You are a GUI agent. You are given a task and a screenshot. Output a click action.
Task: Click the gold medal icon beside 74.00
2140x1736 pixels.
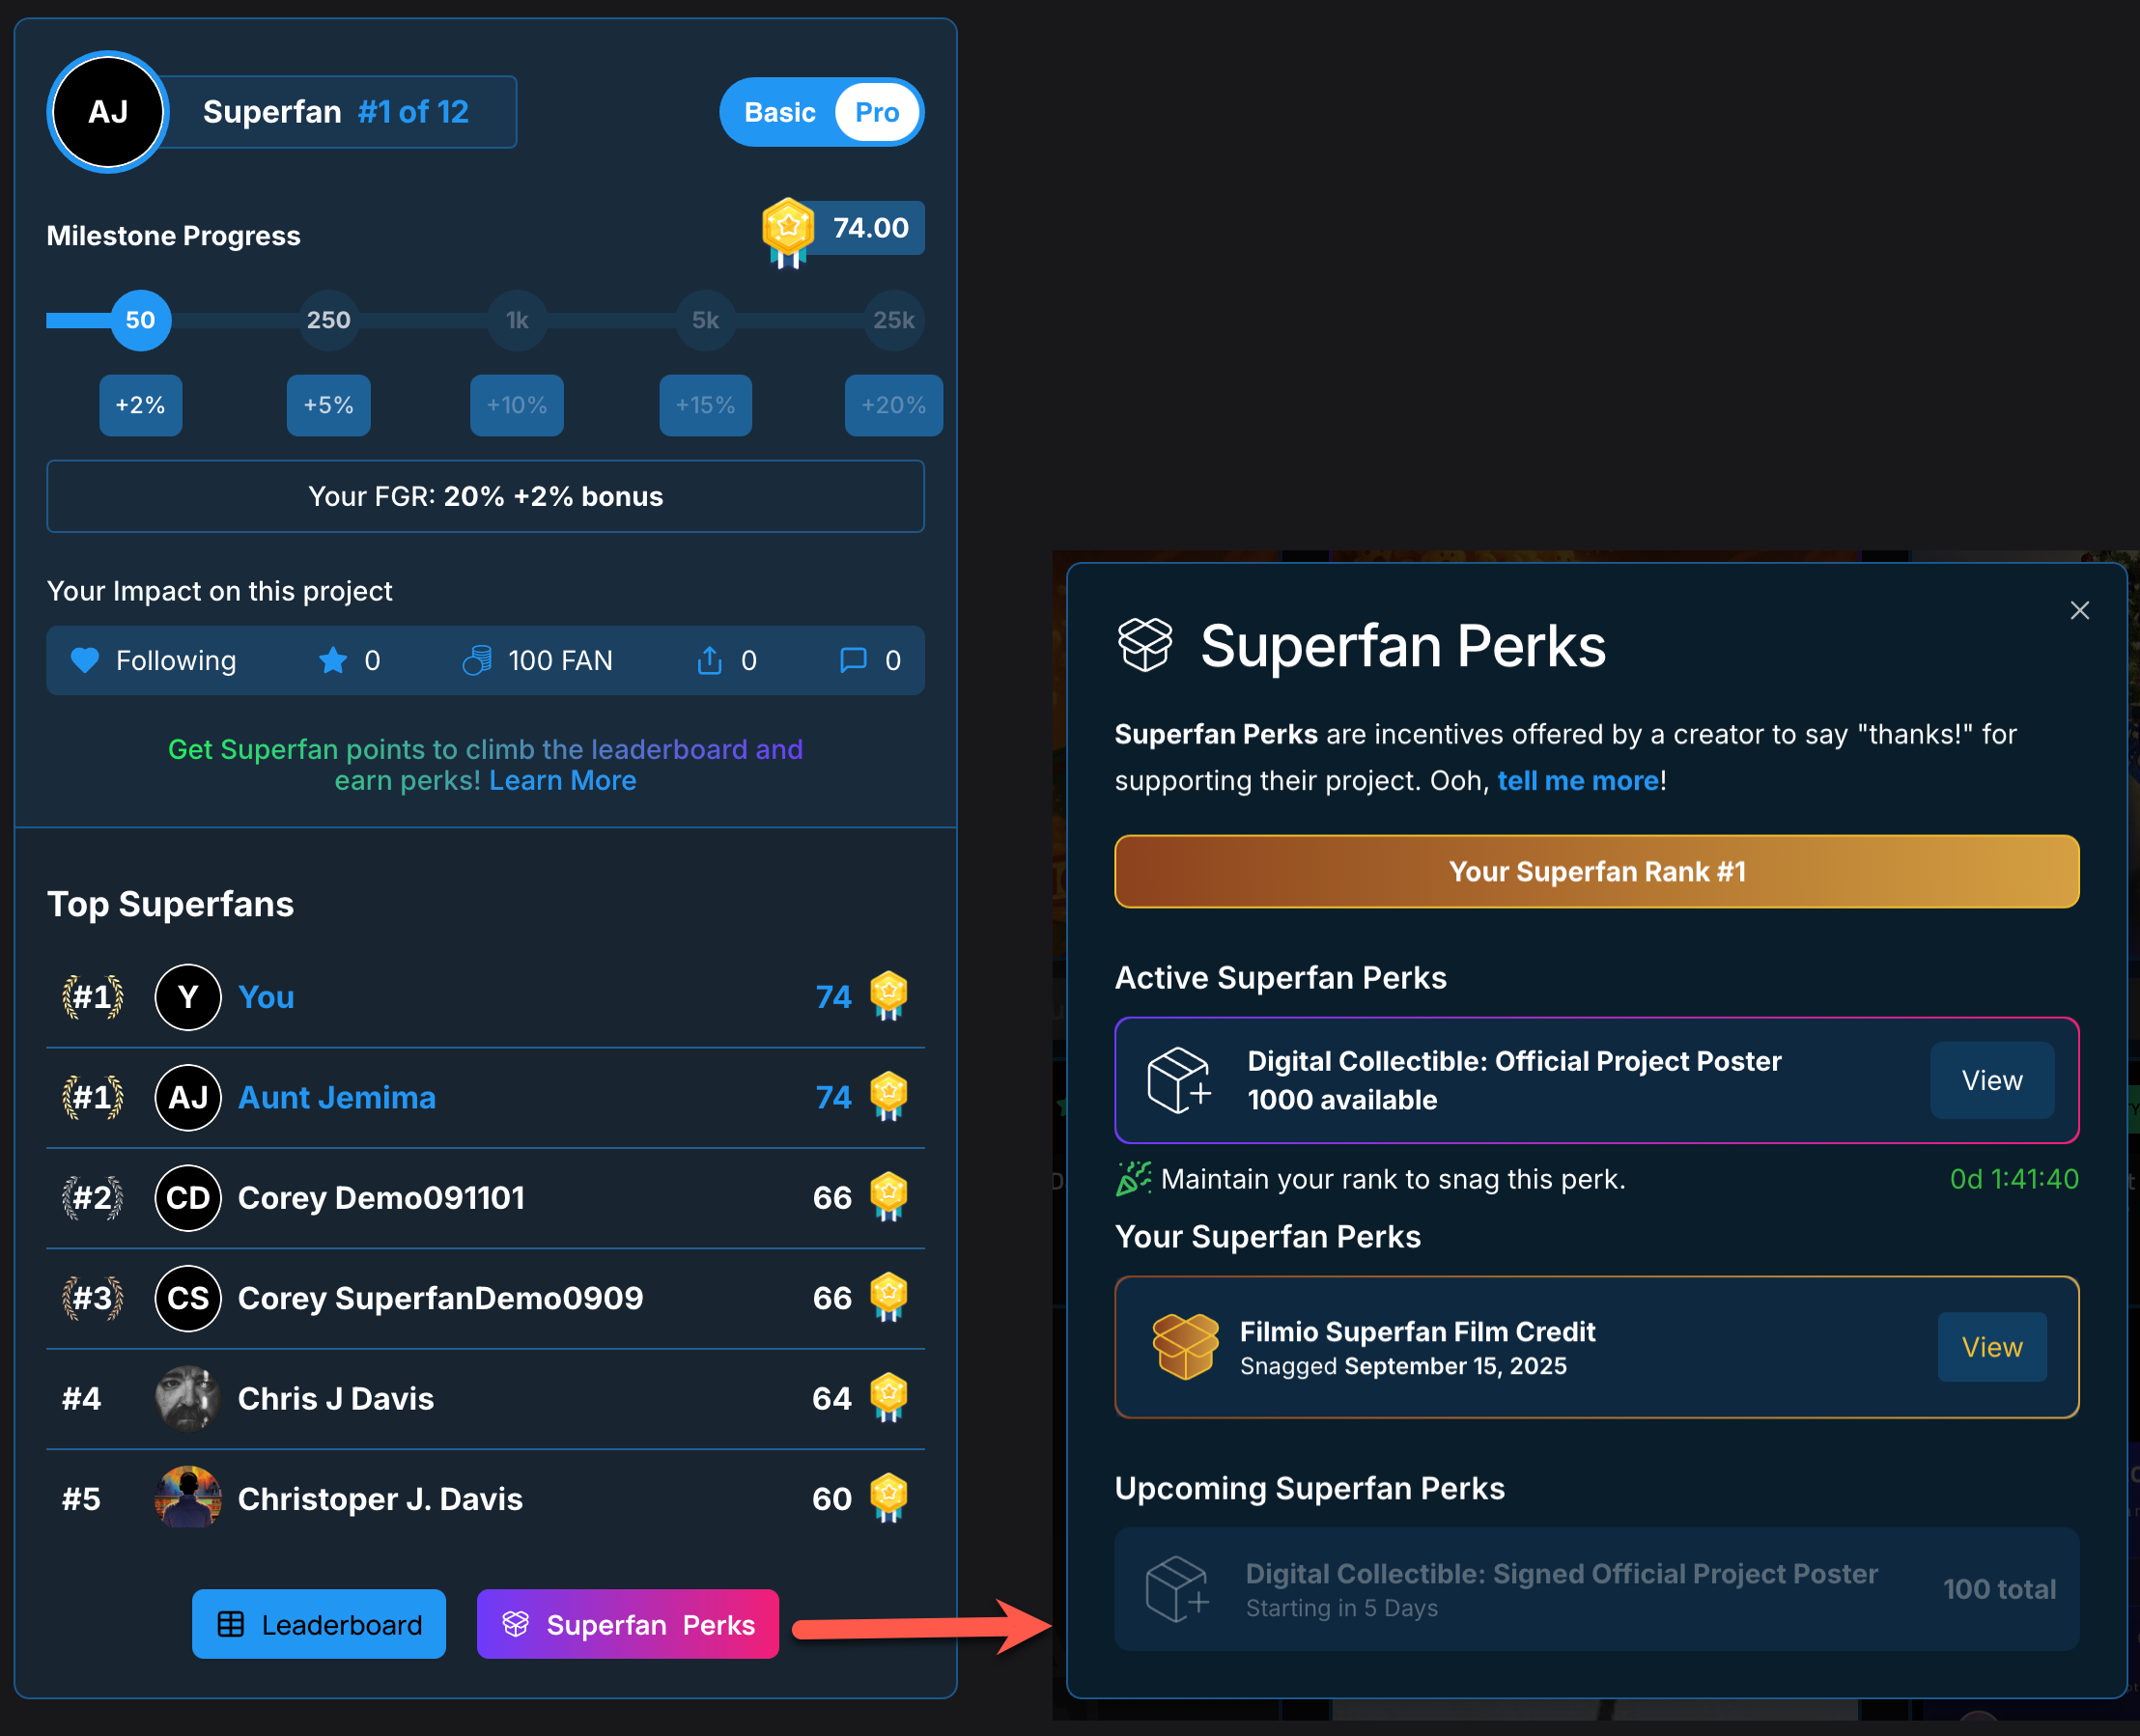tap(788, 230)
